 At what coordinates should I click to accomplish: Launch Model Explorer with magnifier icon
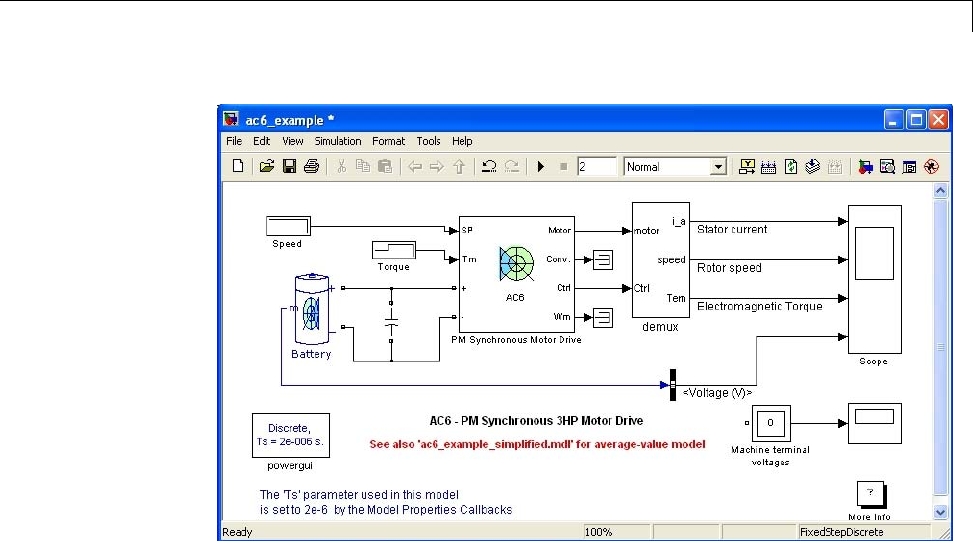pyautogui.click(x=887, y=166)
